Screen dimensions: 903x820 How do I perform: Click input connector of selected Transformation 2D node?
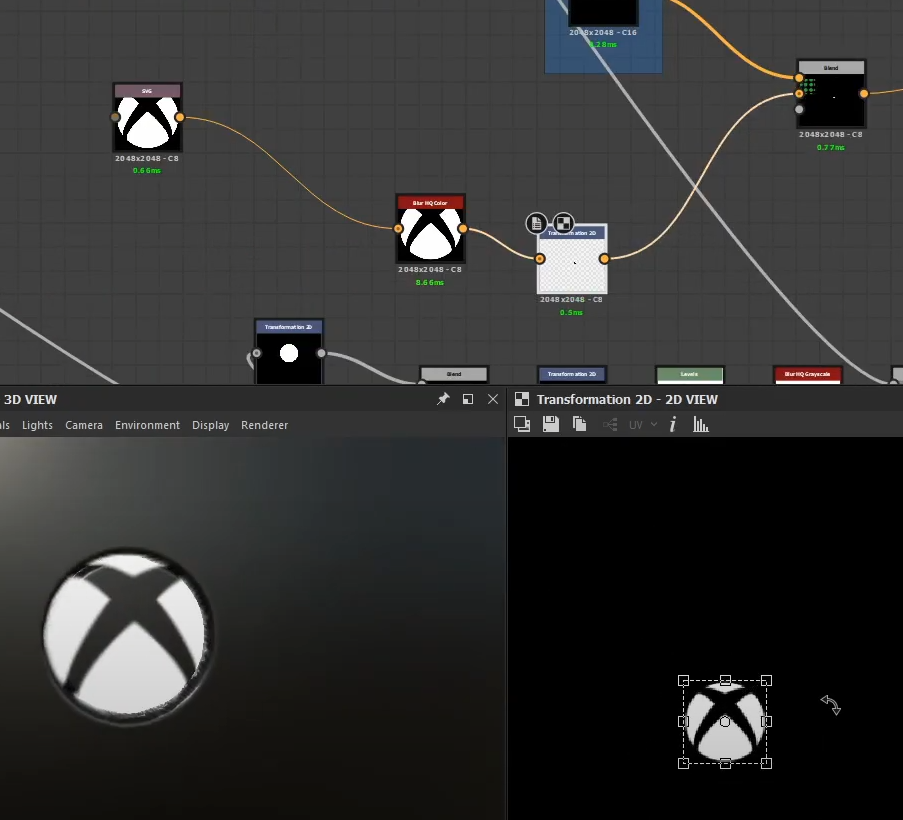pyautogui.click(x=540, y=259)
